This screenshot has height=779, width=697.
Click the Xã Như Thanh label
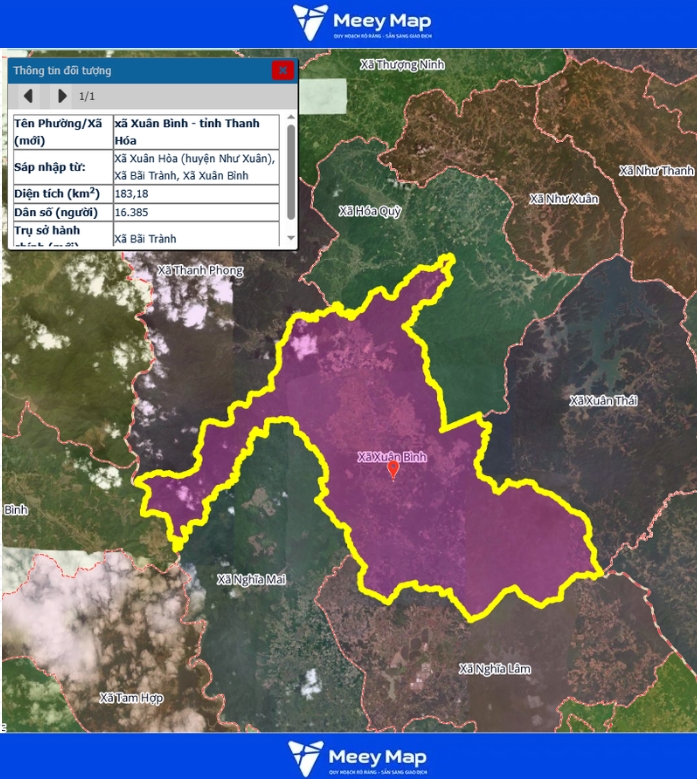[x=656, y=171]
